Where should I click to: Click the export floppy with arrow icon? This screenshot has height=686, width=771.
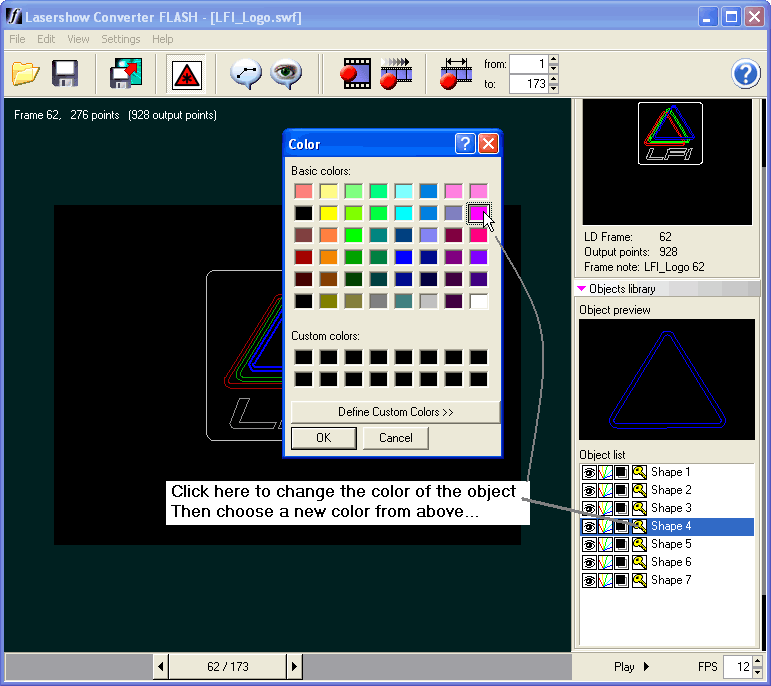(126, 74)
